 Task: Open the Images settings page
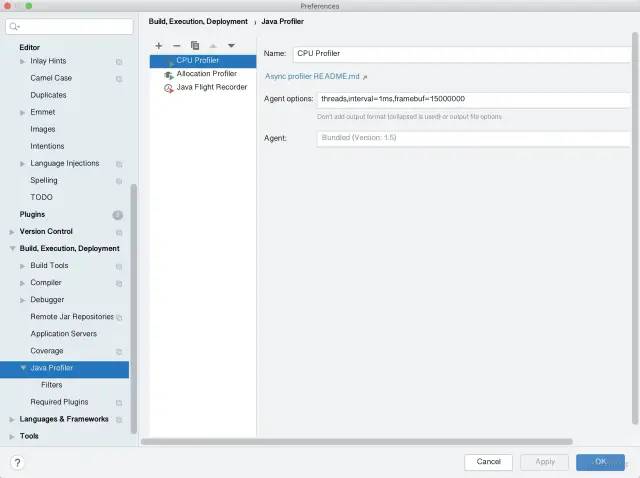(42, 129)
